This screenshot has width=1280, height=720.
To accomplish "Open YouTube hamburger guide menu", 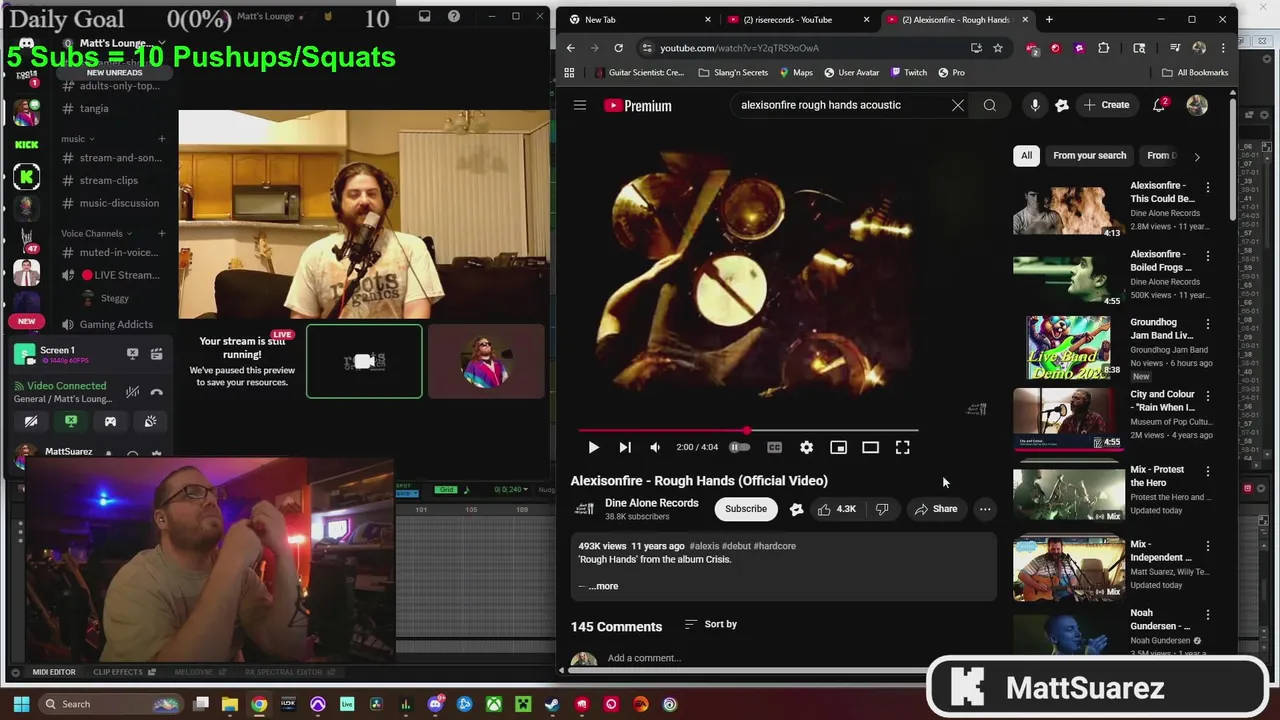I will click(579, 105).
